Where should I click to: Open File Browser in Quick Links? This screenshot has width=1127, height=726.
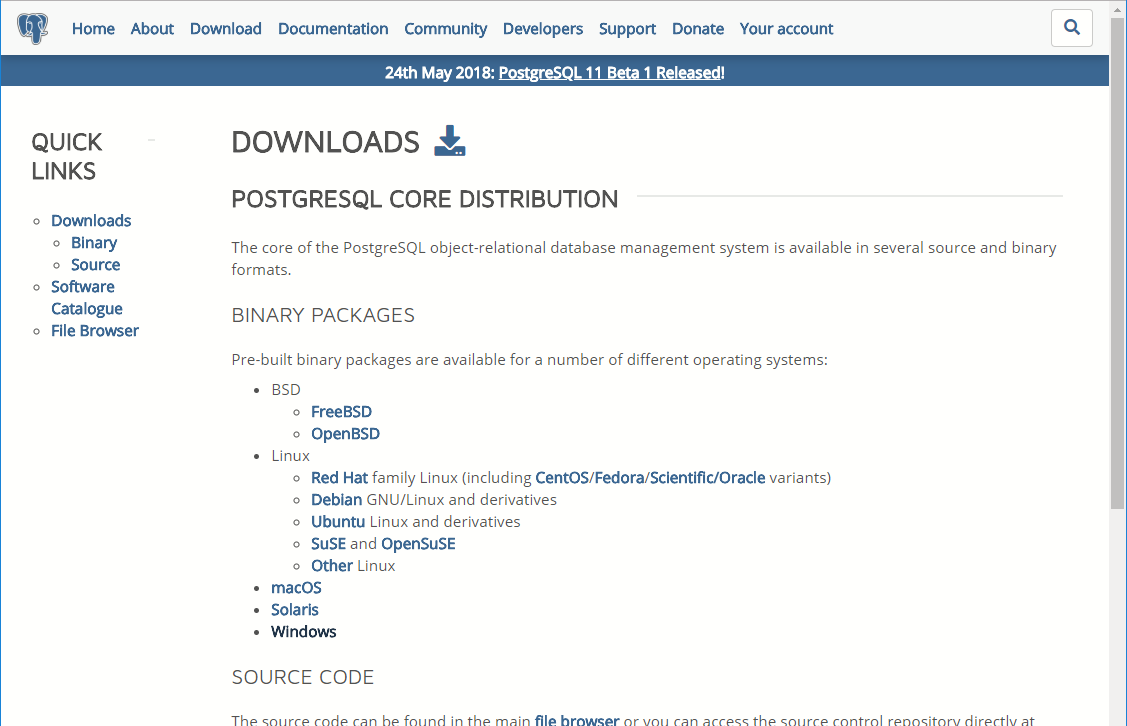(x=95, y=331)
